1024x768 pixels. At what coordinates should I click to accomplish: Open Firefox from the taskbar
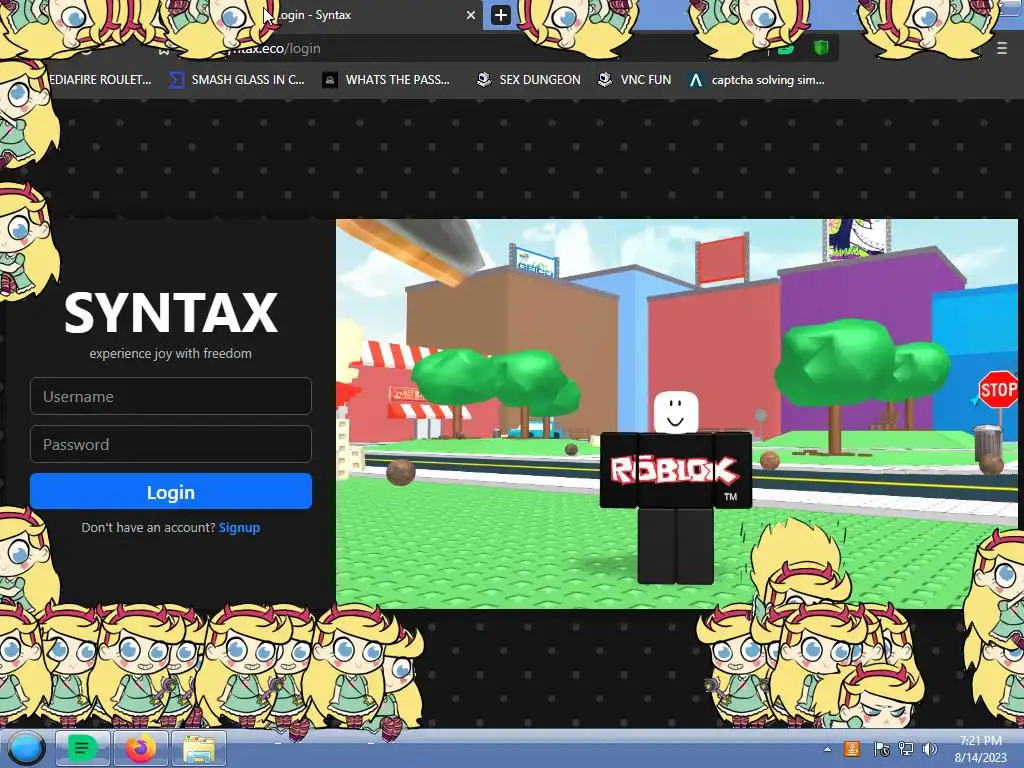(140, 748)
